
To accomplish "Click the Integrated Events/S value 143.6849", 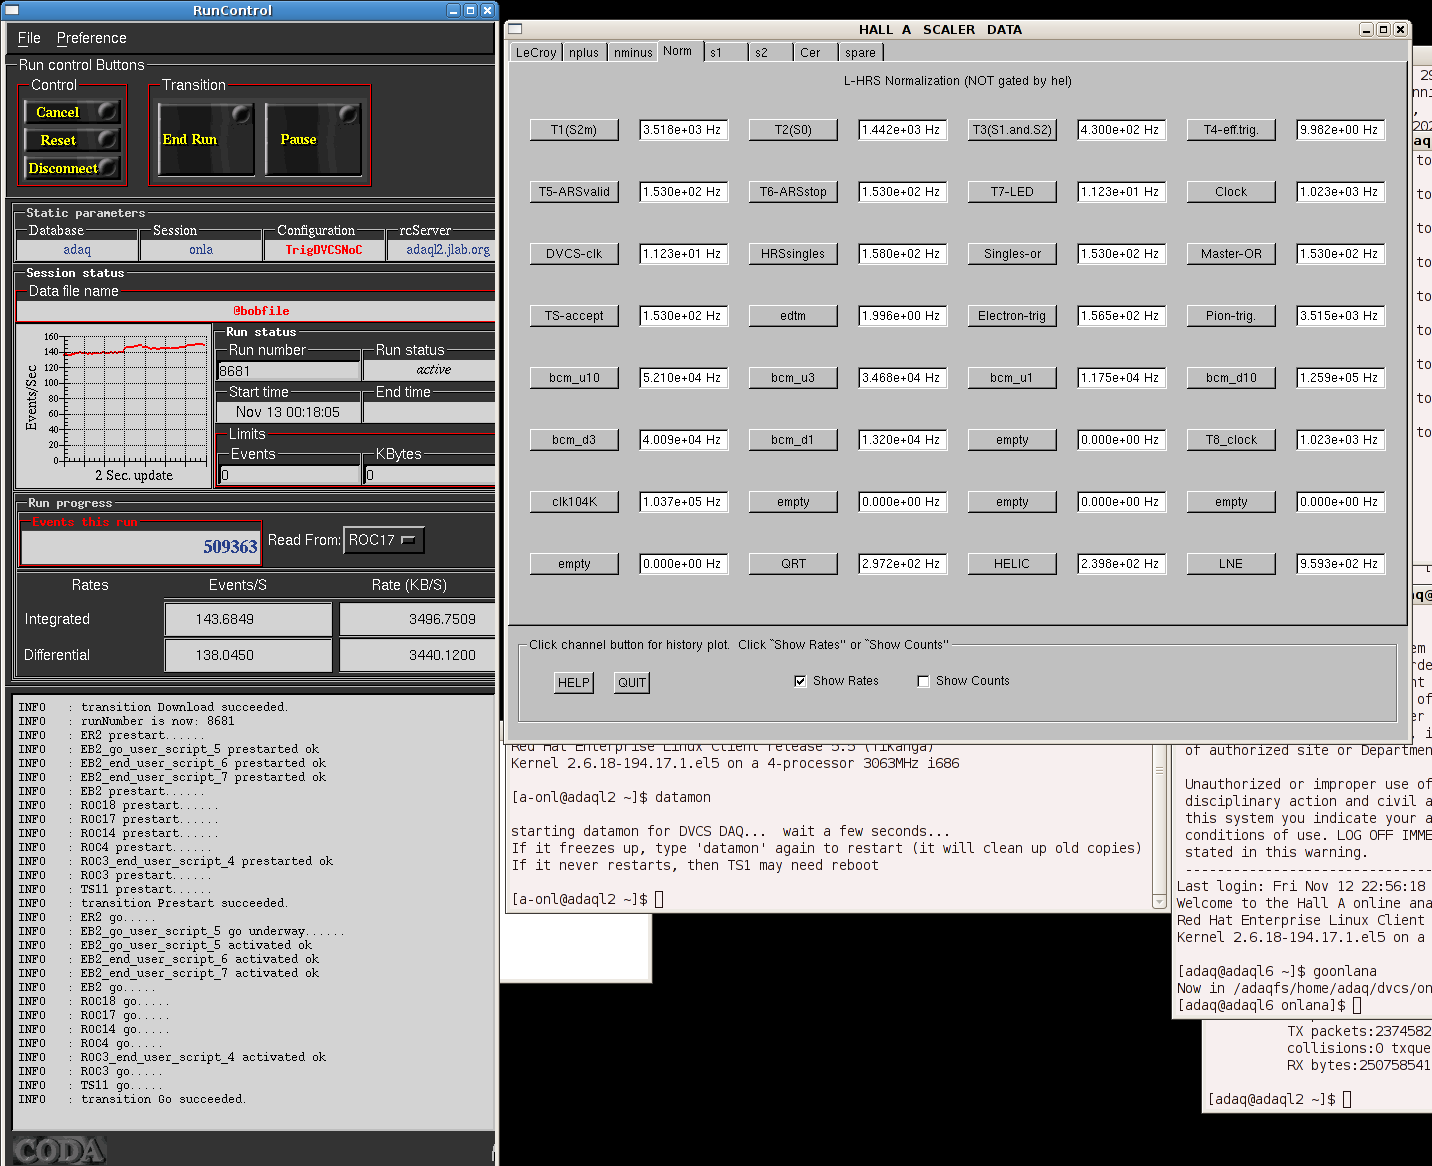I will [248, 619].
